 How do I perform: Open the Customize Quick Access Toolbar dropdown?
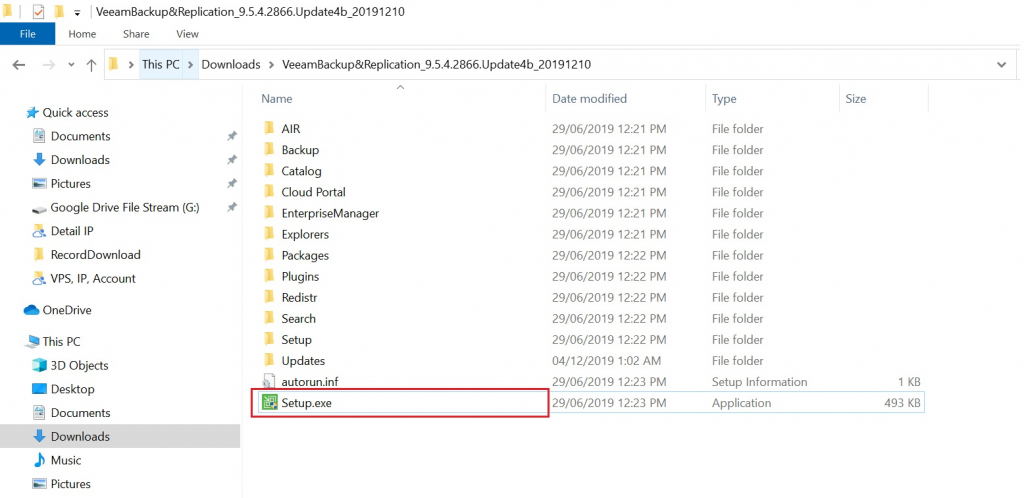point(77,12)
